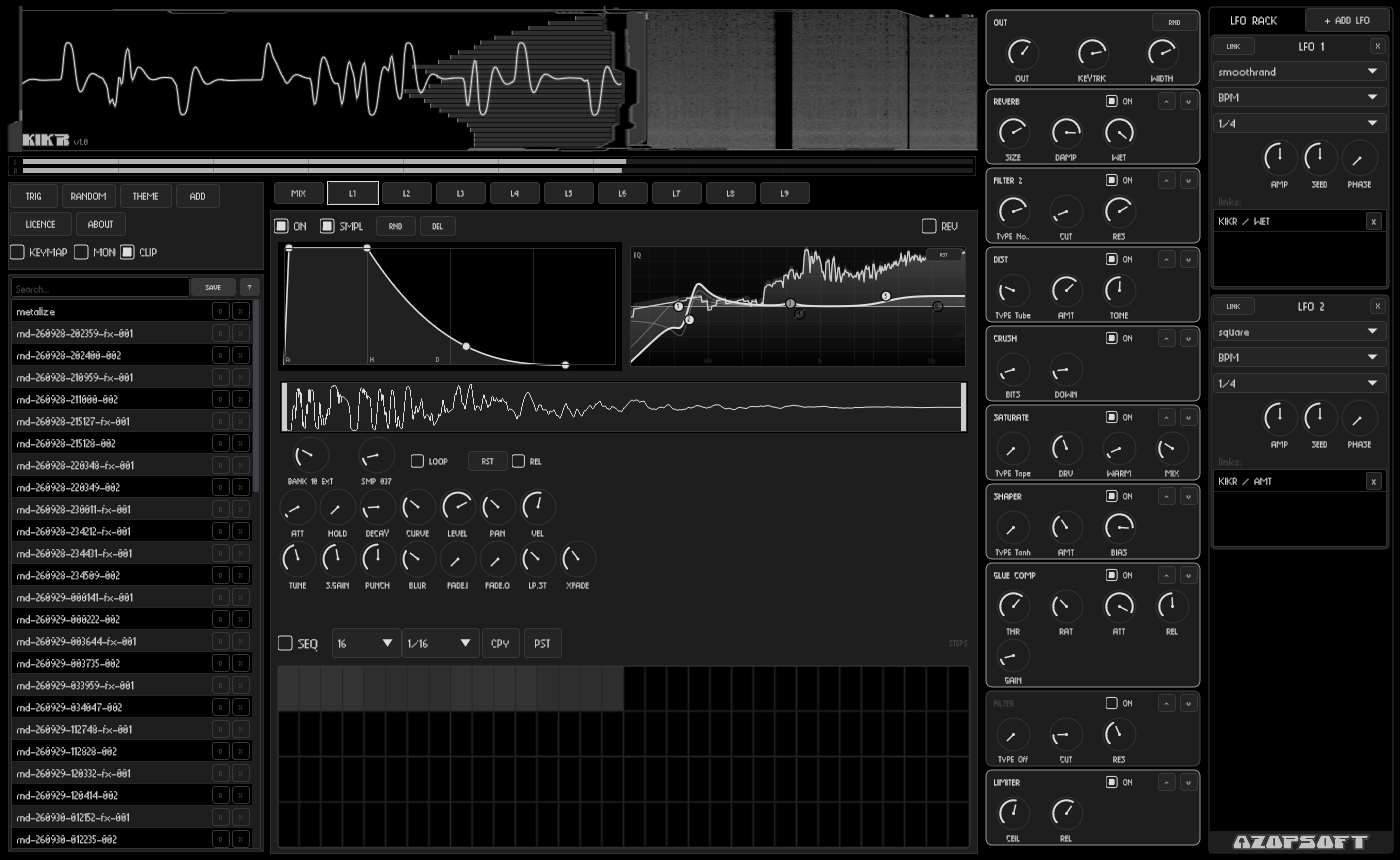Viewport: 1400px width, 860px height.
Task: Enable the bottom Filter ON toggle
Action: (1111, 703)
